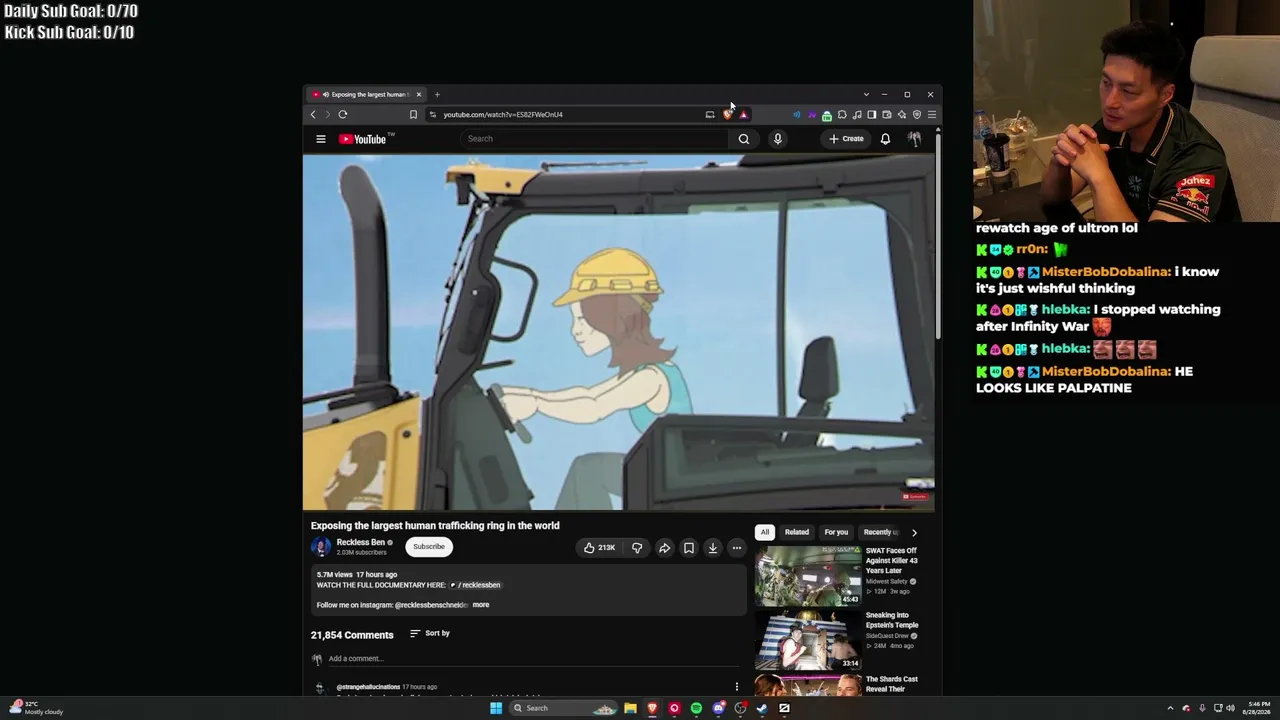Viewport: 1280px width, 720px height.
Task: Open the YouTube account avatar menu
Action: pos(914,139)
